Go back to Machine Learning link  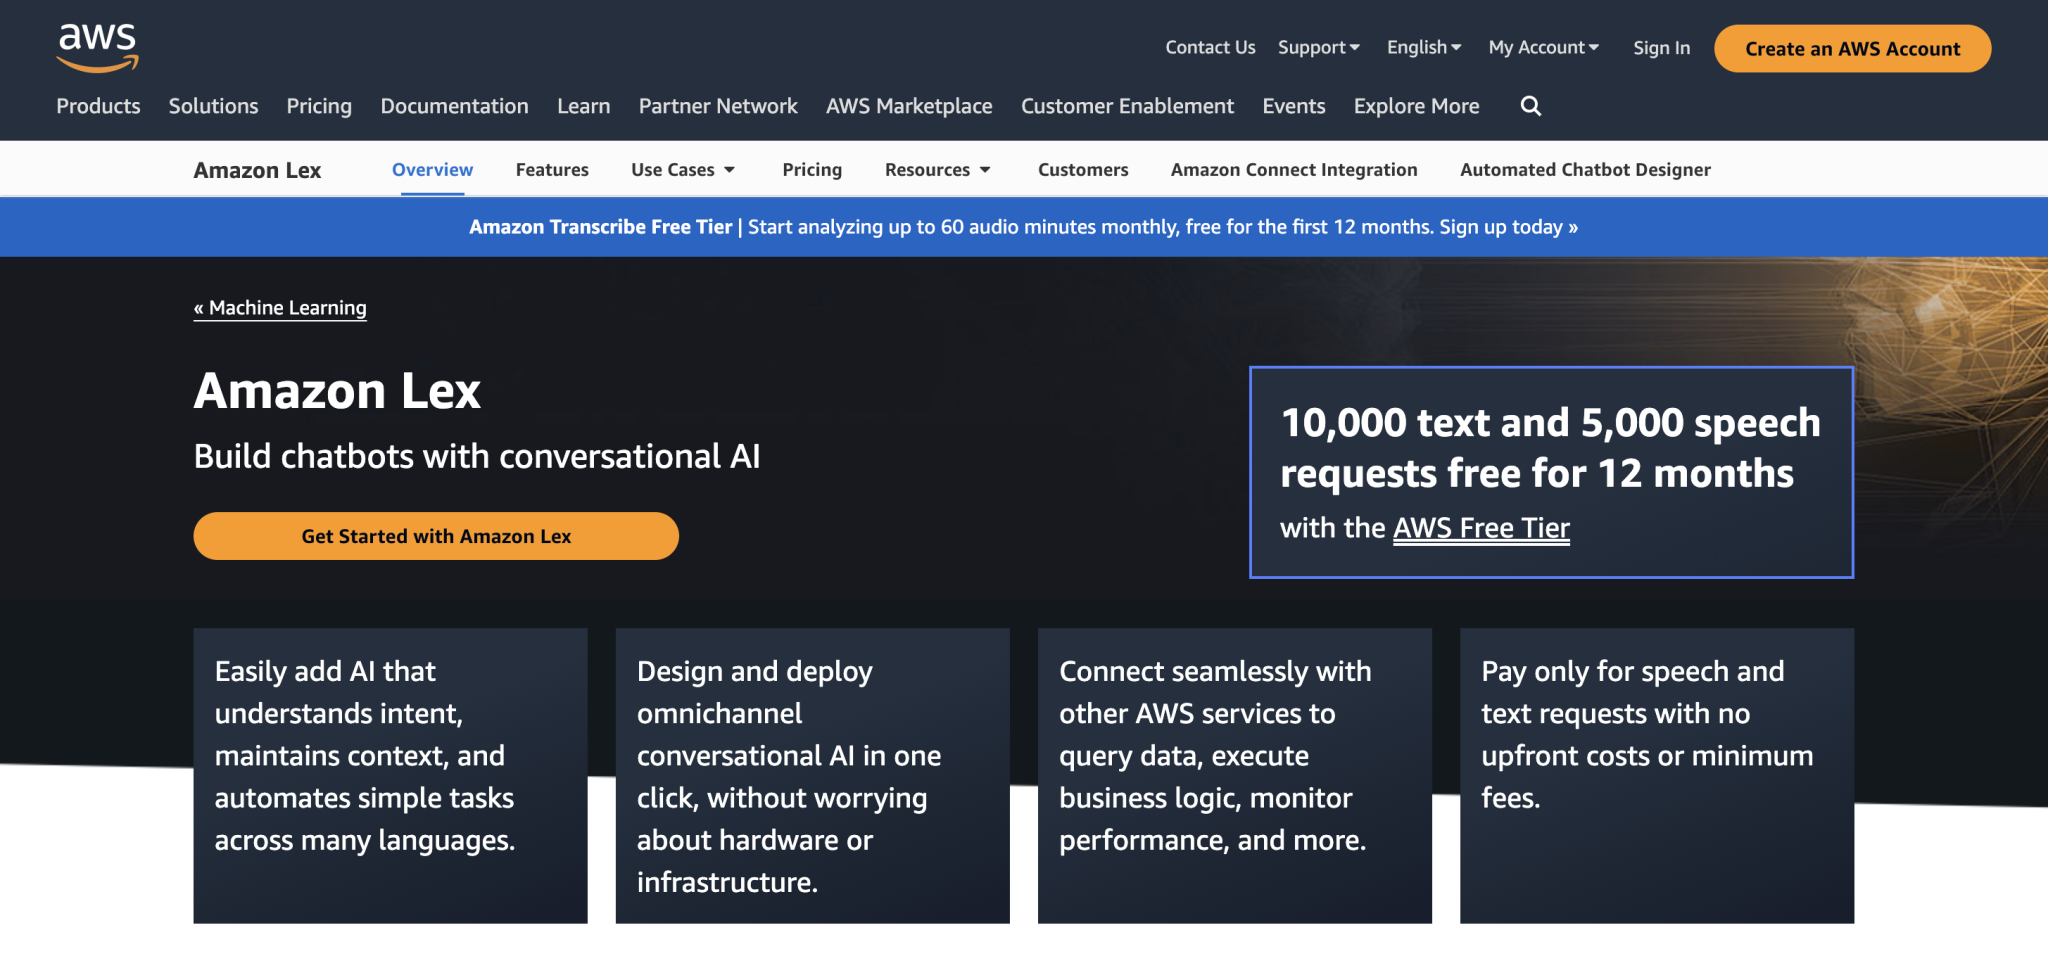pos(280,308)
